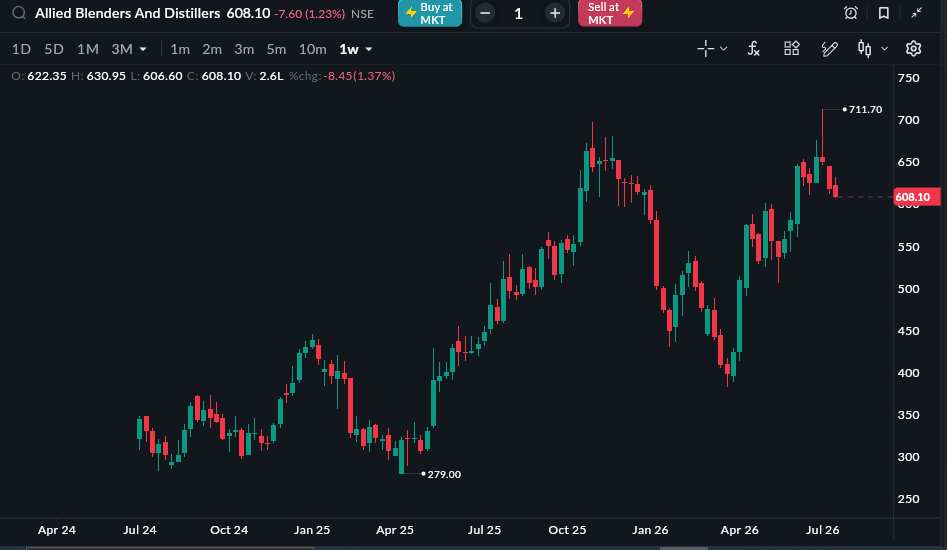Switch to 10m interval

coord(313,49)
